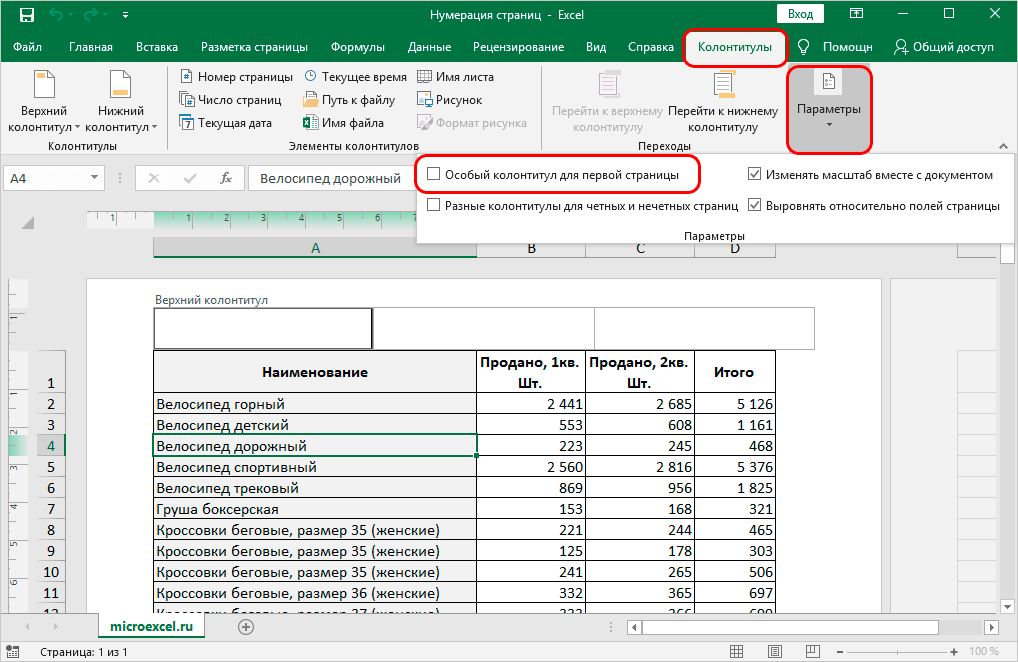This screenshot has height=662, width=1018.
Task: Switch to Page Layout view in status bar
Action: (774, 651)
